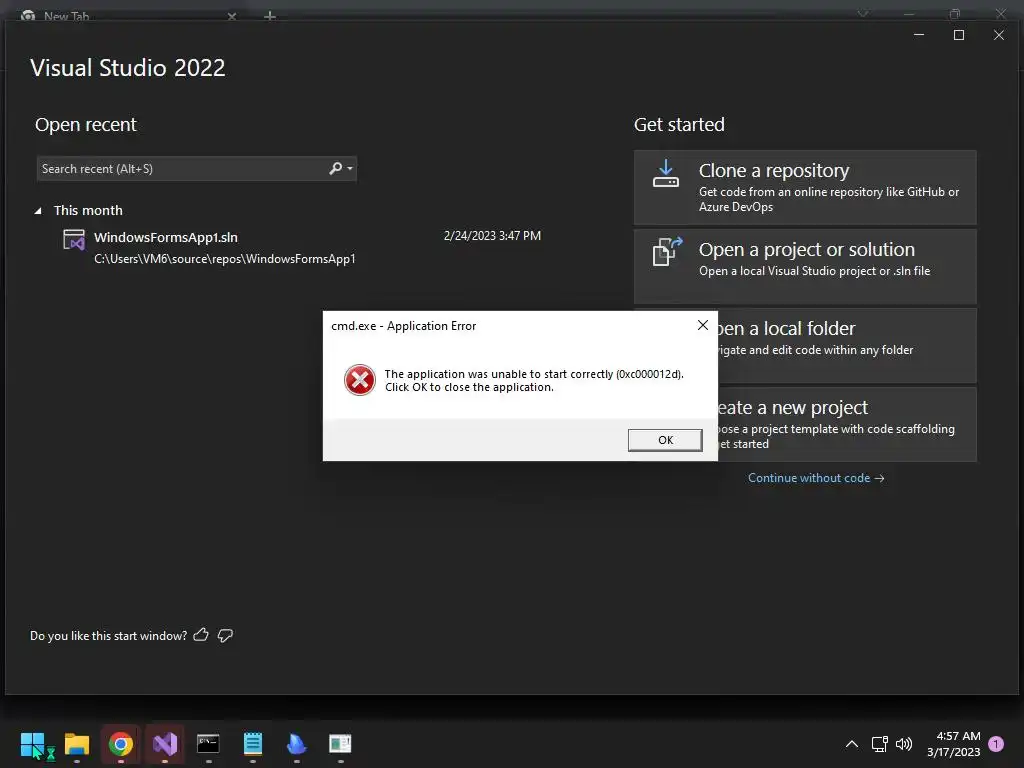Click the Open project documents icon
The width and height of the screenshot is (1024, 768).
pyautogui.click(x=667, y=251)
